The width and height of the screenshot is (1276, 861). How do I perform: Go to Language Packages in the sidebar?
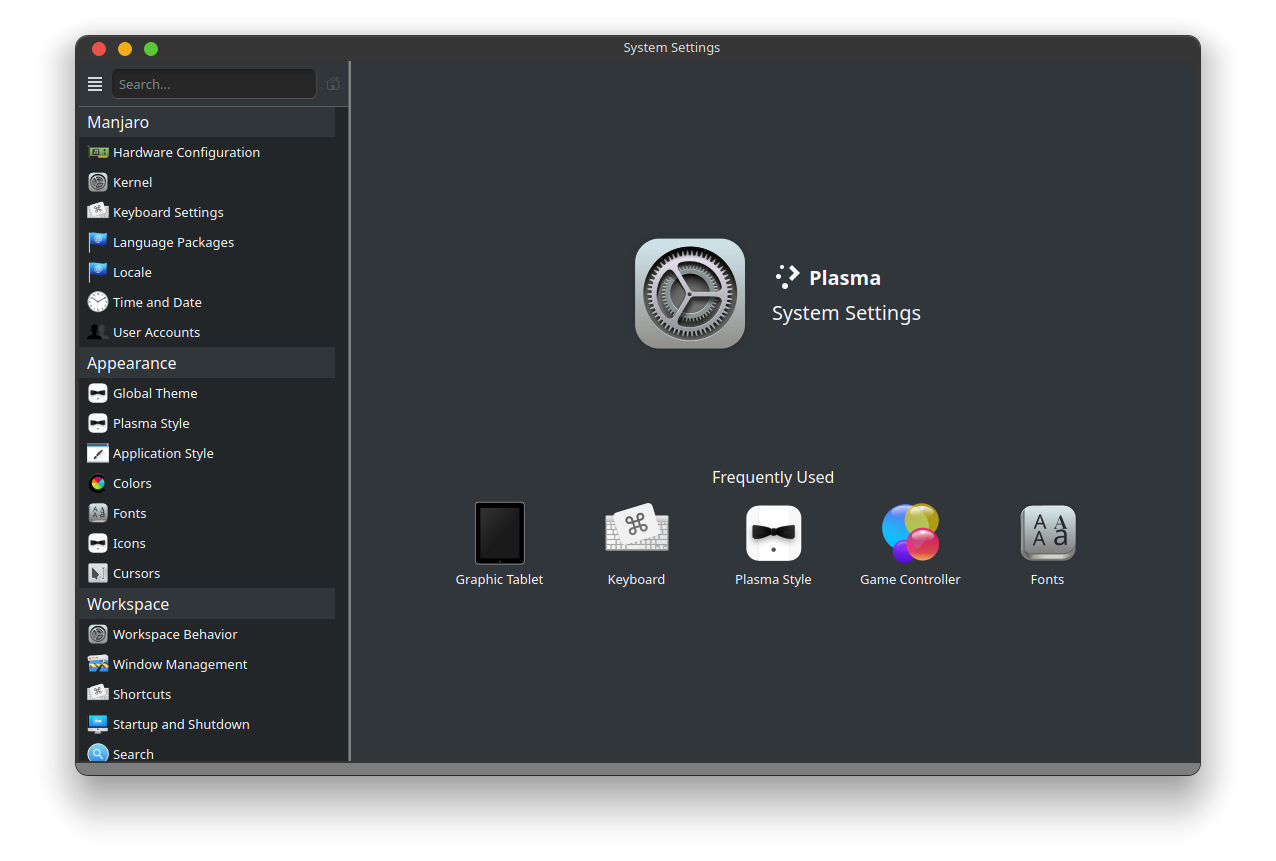point(207,242)
